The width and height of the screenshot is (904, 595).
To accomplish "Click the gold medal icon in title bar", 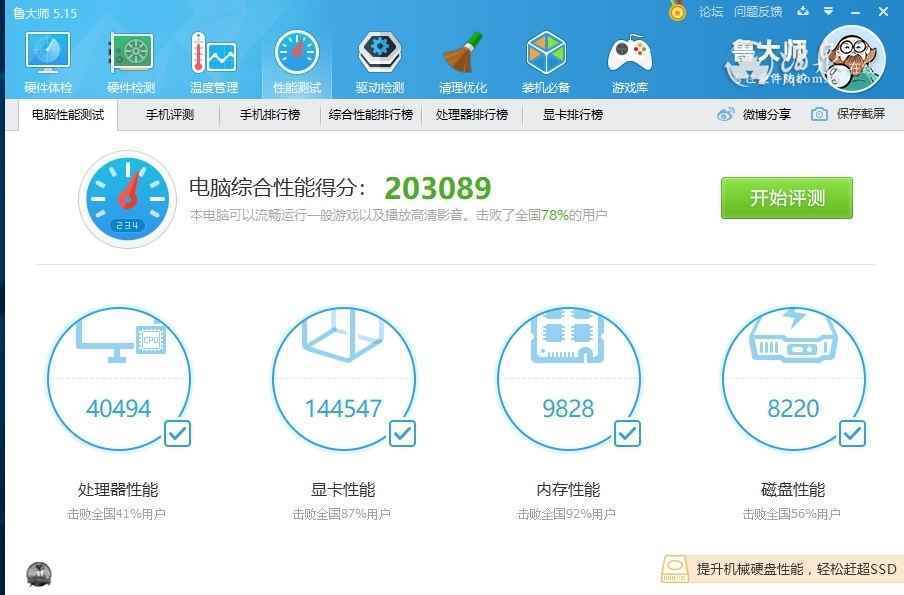I will [x=678, y=11].
